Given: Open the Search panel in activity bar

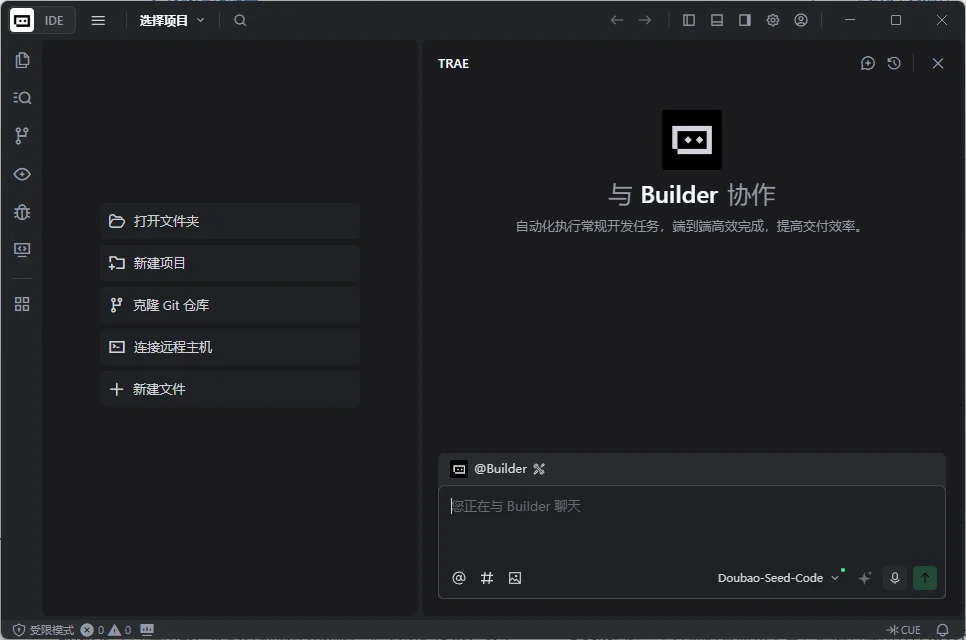Looking at the screenshot, I should pos(22,98).
